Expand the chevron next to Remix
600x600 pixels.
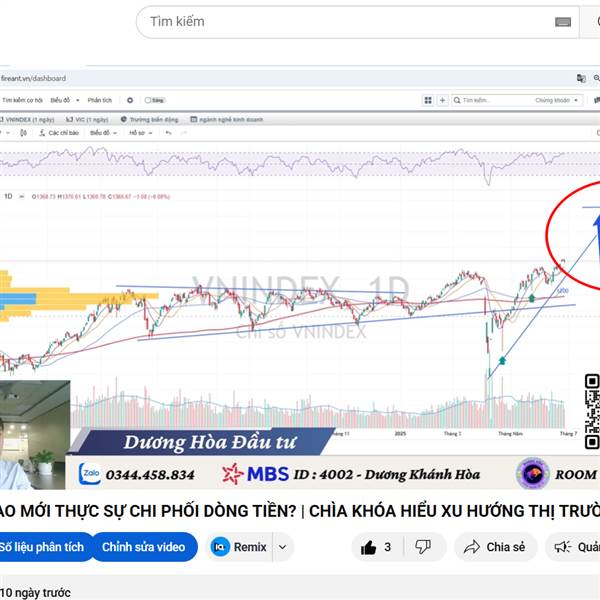283,547
